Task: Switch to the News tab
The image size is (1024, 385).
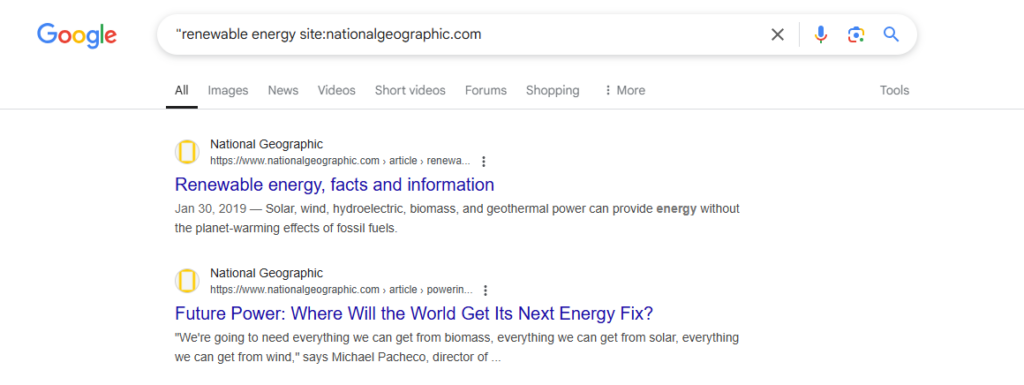Action: (x=283, y=91)
